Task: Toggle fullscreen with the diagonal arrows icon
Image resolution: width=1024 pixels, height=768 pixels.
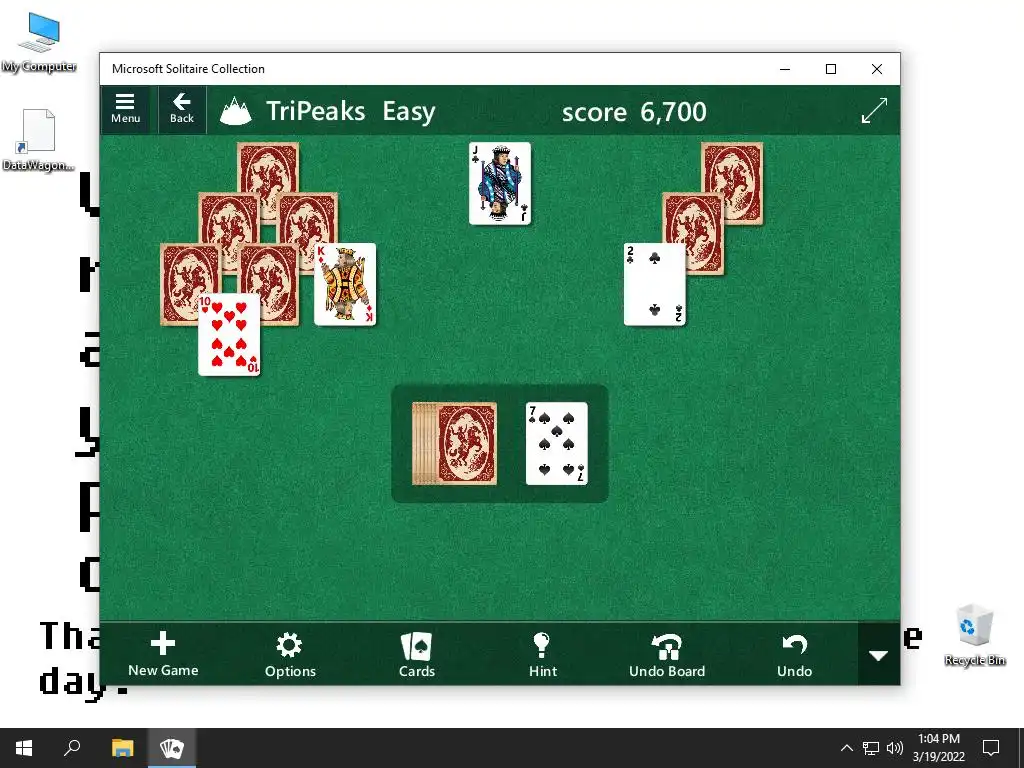Action: coord(874,110)
